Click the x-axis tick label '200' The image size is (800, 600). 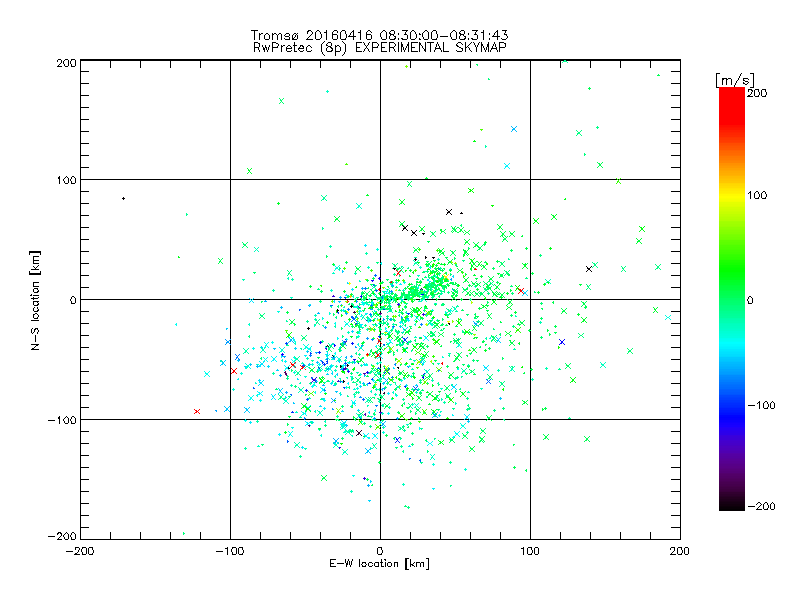[x=680, y=551]
